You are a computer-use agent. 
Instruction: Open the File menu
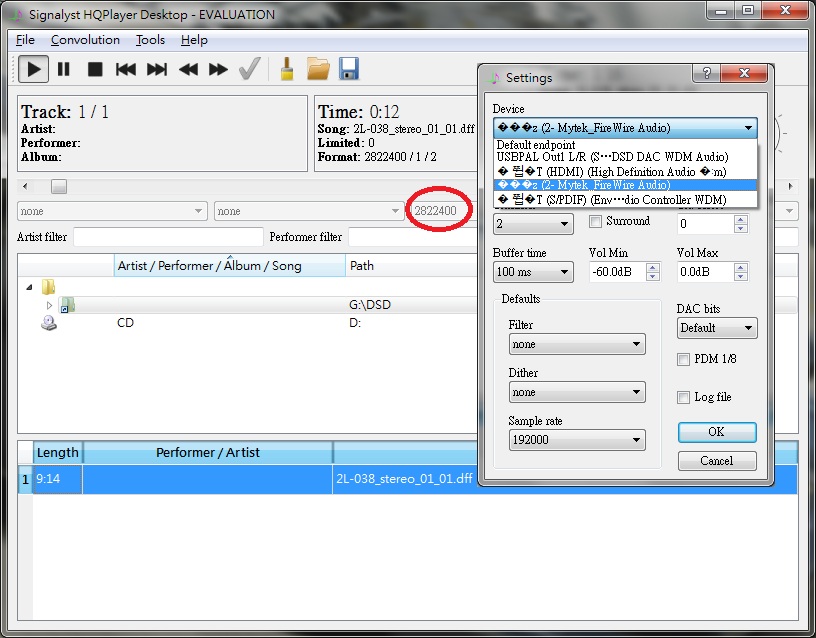(25, 40)
